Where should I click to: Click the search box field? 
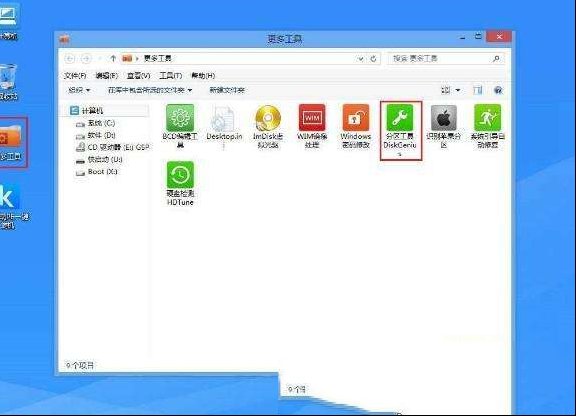[x=446, y=58]
